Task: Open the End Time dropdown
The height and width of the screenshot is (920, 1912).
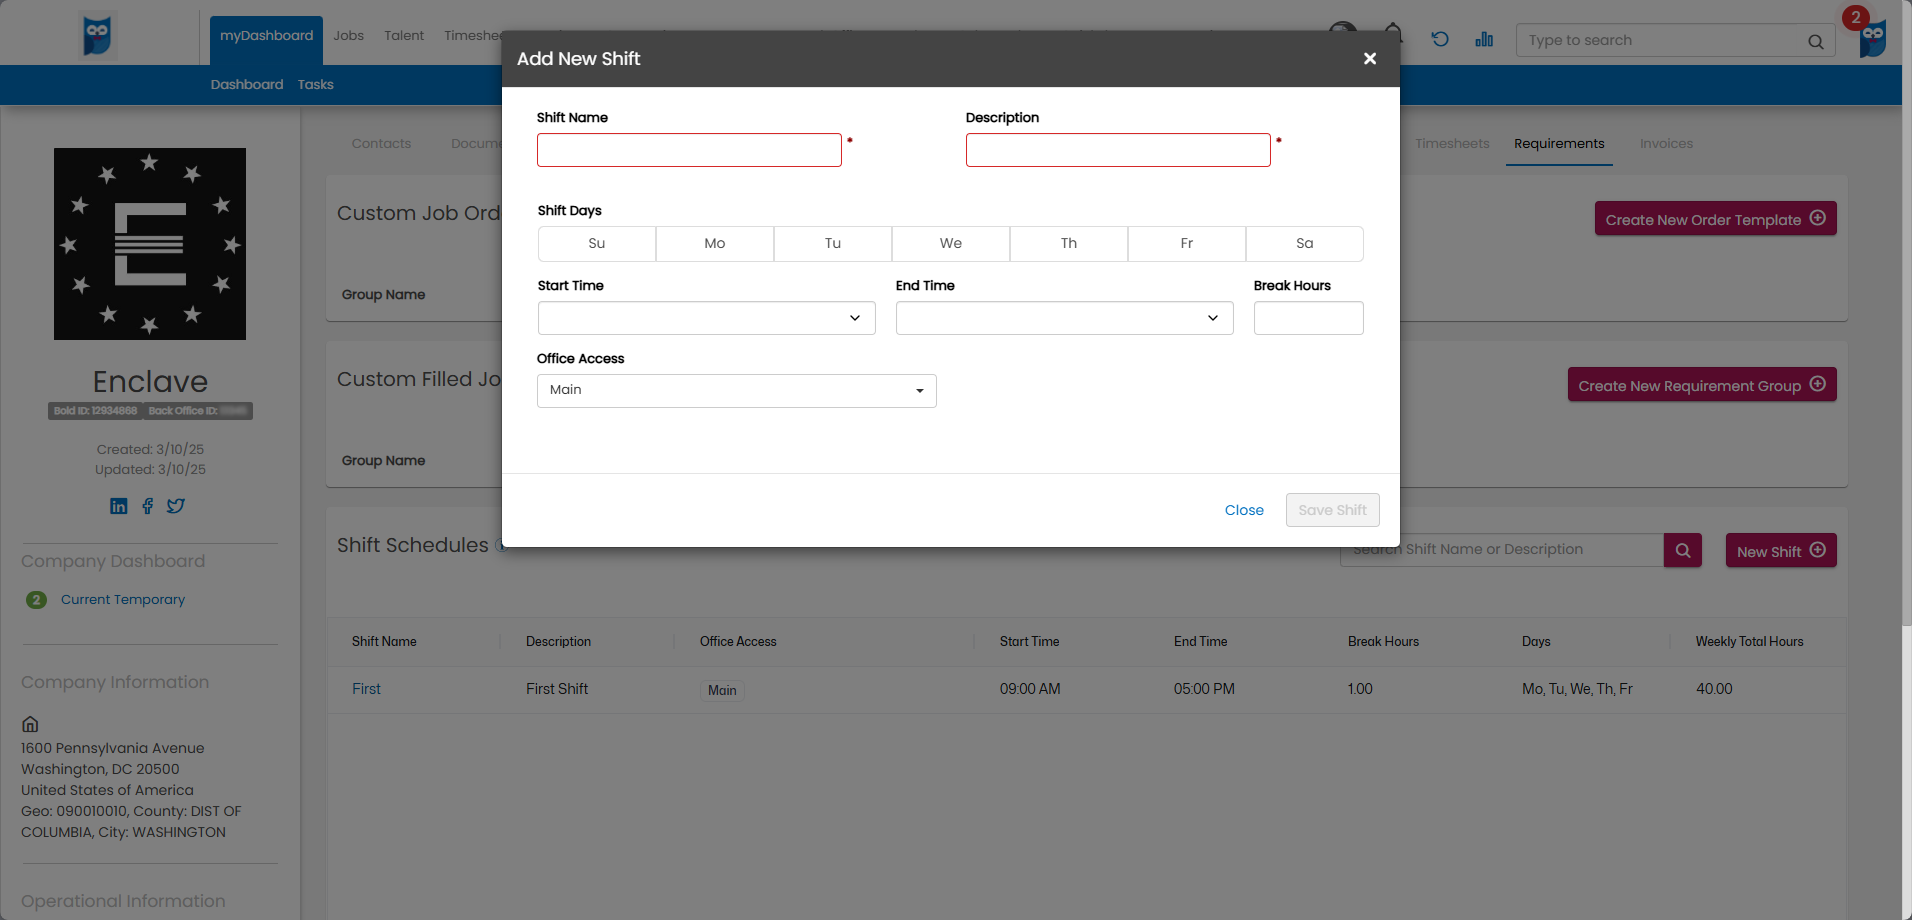Action: 1064,318
